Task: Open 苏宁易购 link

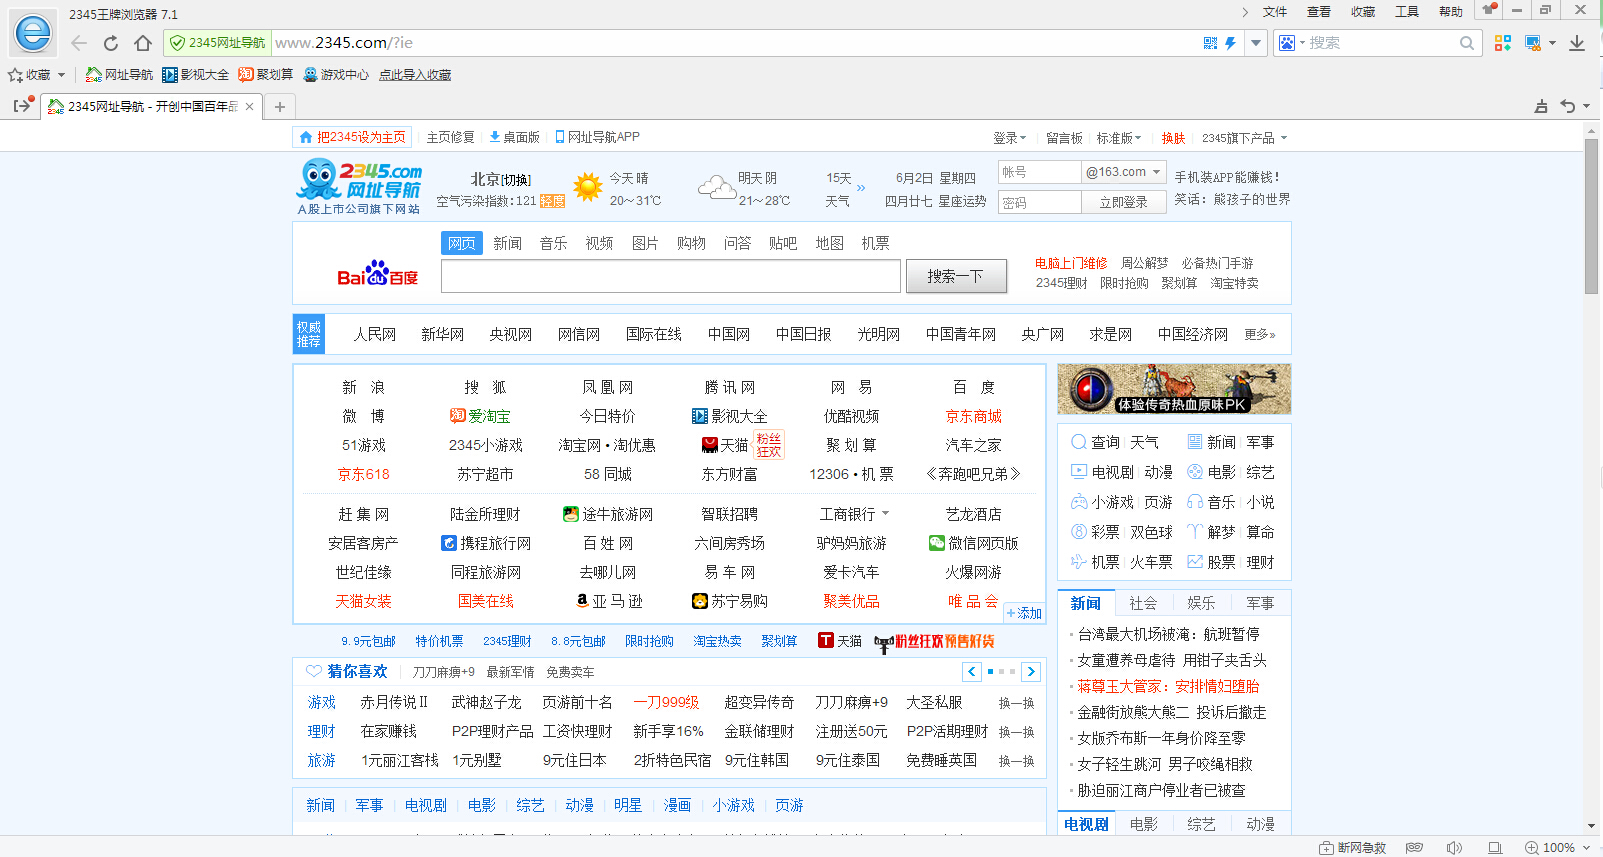Action: (x=730, y=601)
